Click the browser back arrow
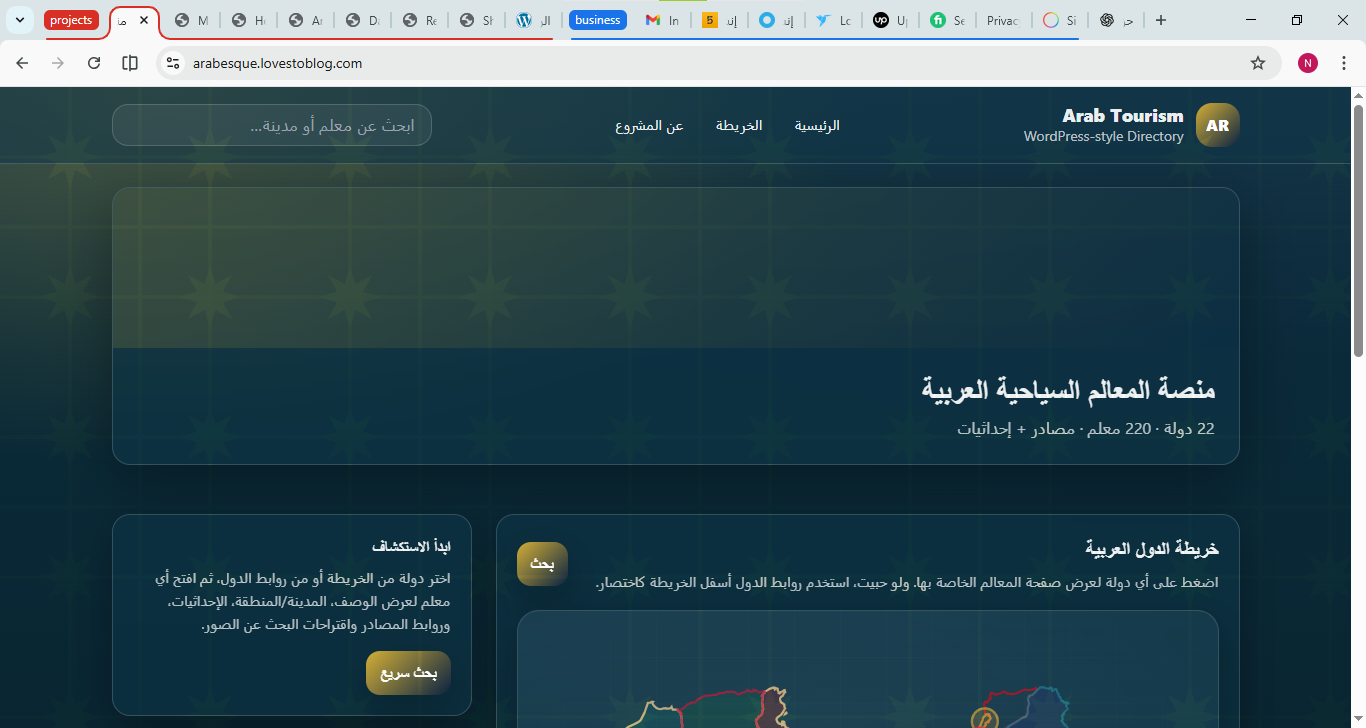The width and height of the screenshot is (1366, 728). coord(22,62)
